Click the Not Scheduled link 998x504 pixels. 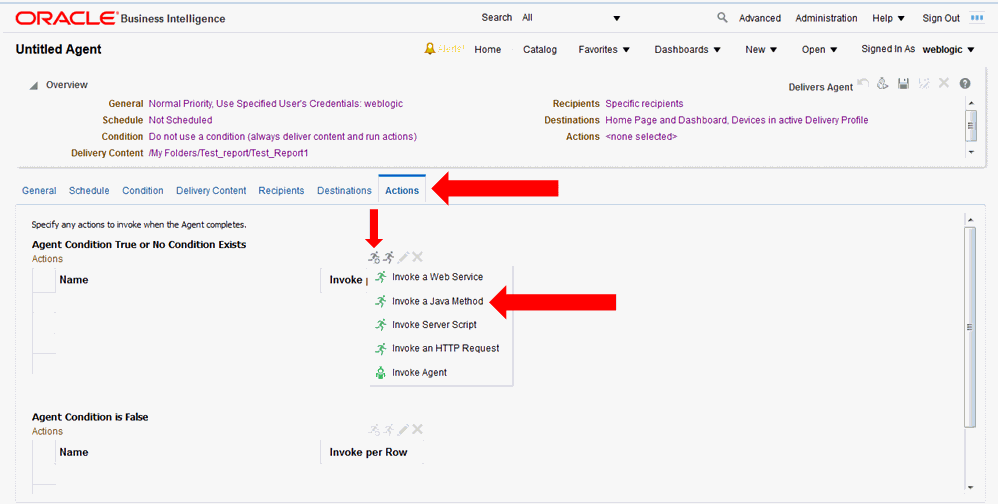[180, 120]
